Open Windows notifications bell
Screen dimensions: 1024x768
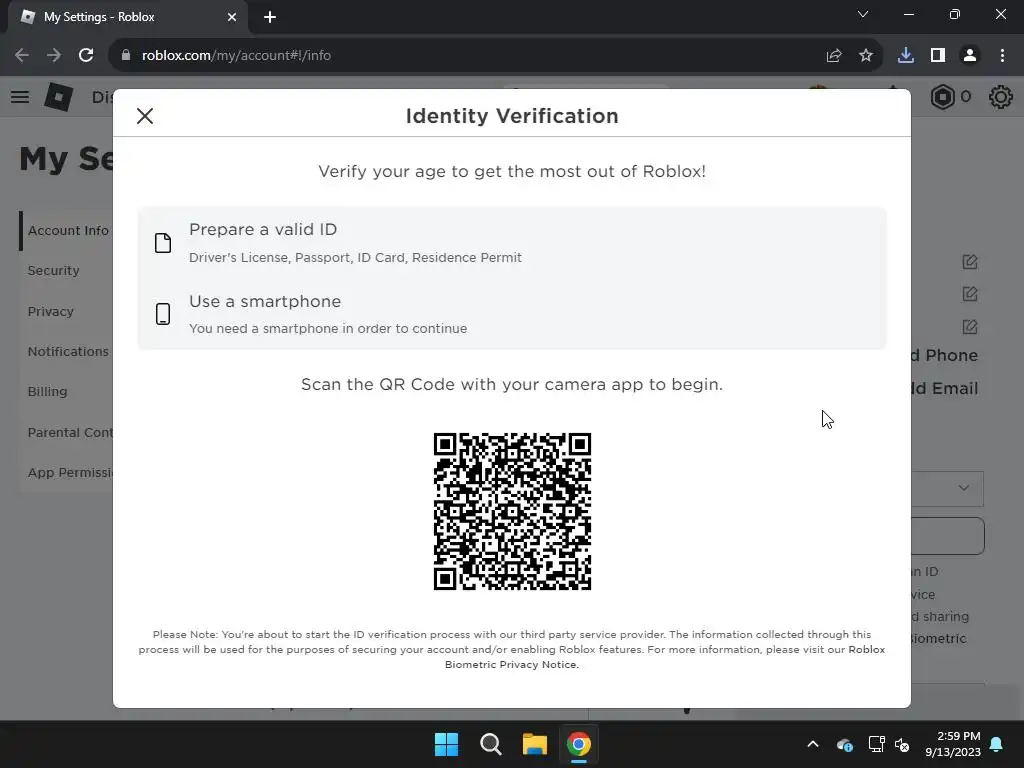pyautogui.click(x=997, y=744)
